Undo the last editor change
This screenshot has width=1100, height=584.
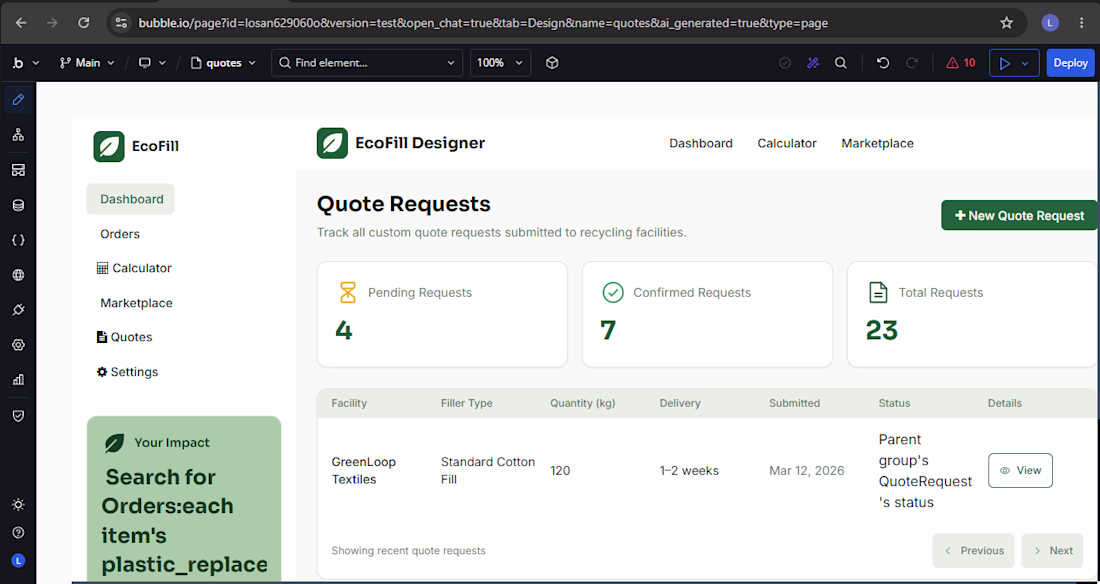pyautogui.click(x=883, y=63)
